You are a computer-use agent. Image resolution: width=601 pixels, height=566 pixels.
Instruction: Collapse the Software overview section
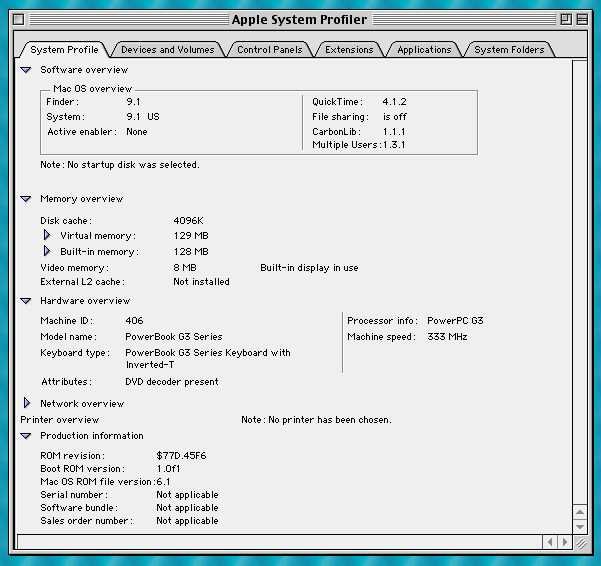click(26, 70)
